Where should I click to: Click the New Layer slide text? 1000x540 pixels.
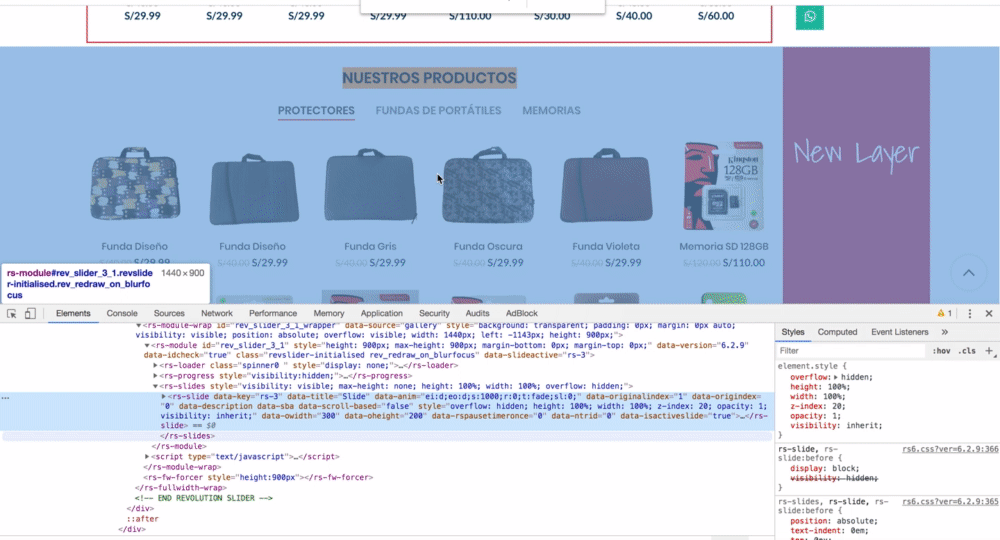click(x=856, y=153)
